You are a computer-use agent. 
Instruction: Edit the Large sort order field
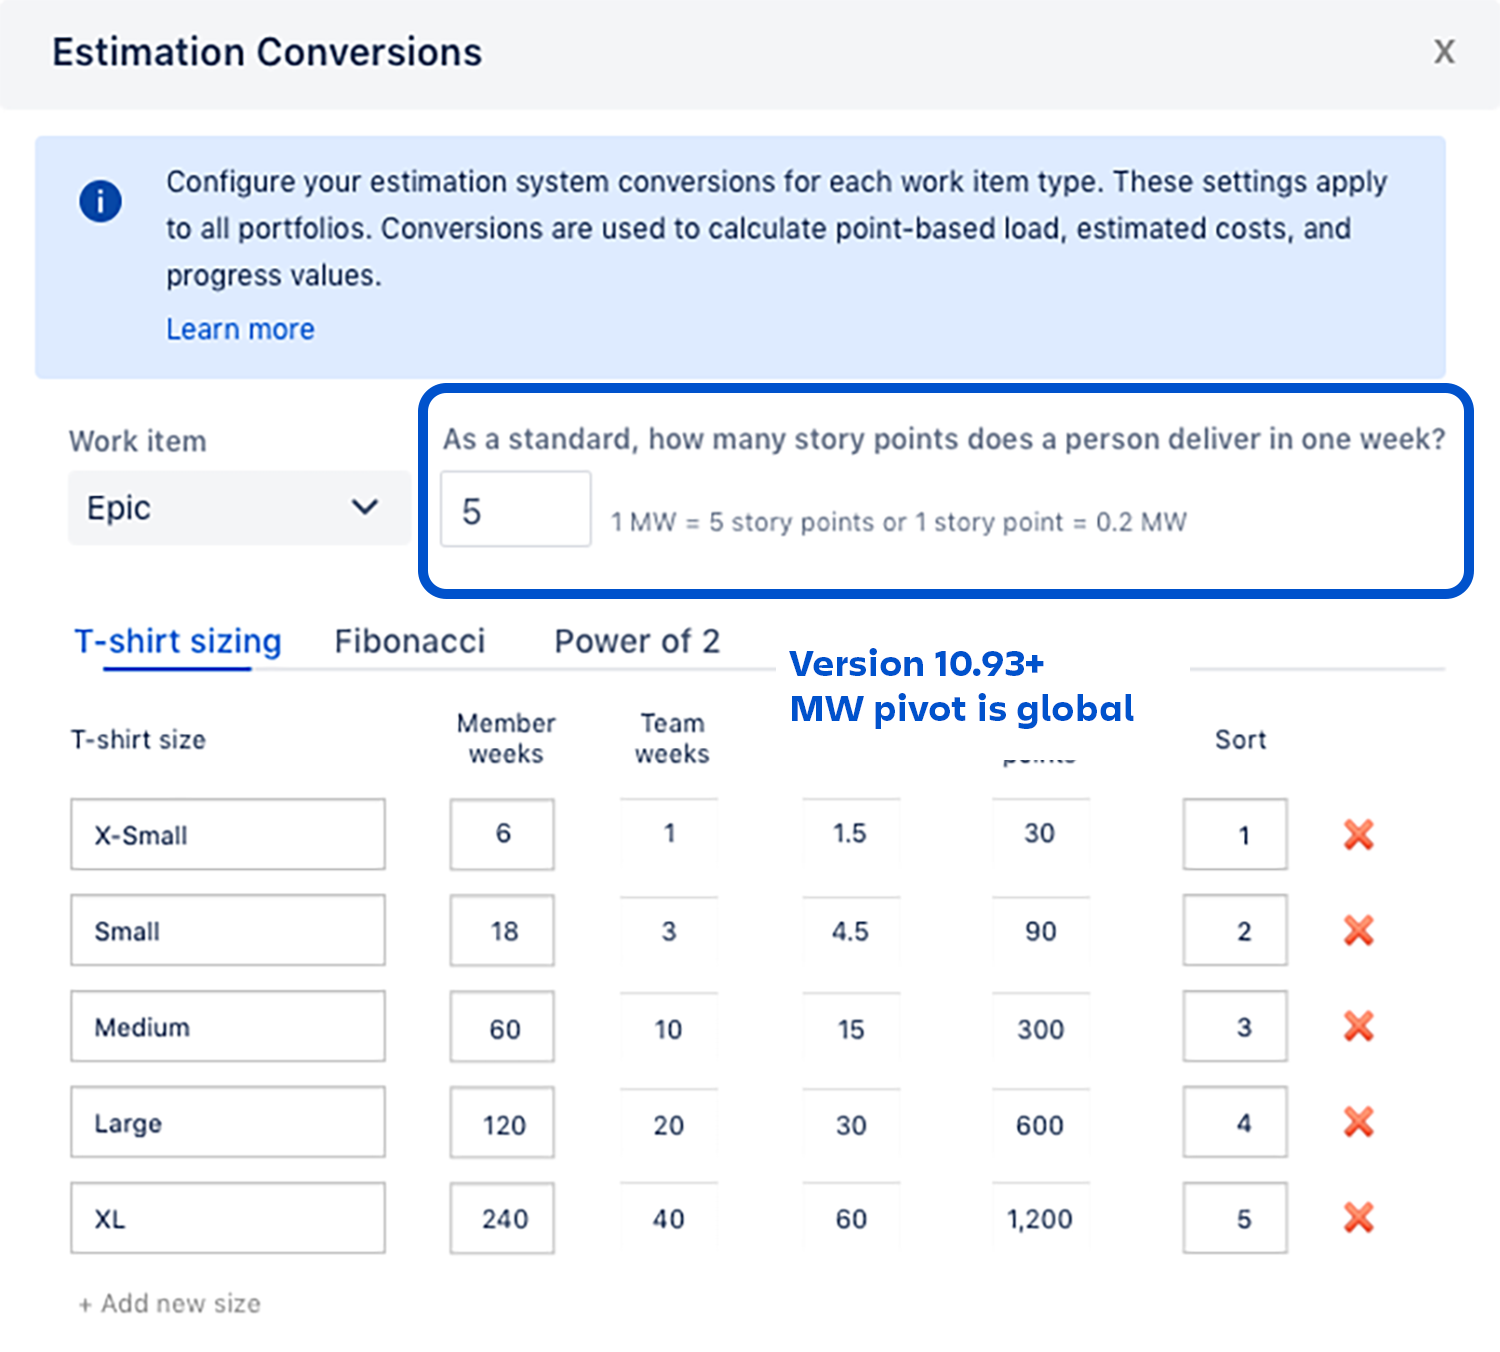coord(1235,1122)
